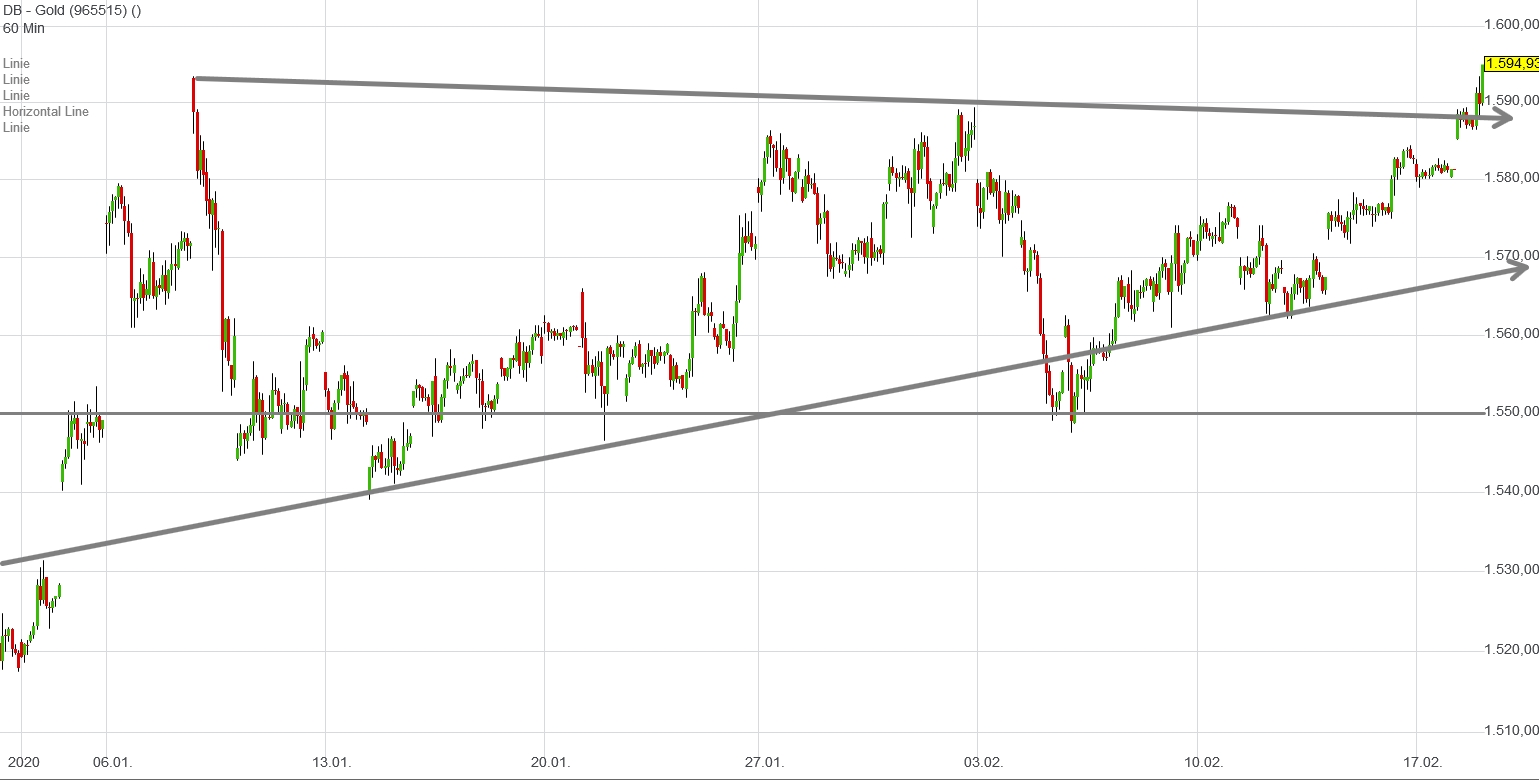1539x780 pixels.
Task: Click the 20.01. date marker
Action: (550, 763)
